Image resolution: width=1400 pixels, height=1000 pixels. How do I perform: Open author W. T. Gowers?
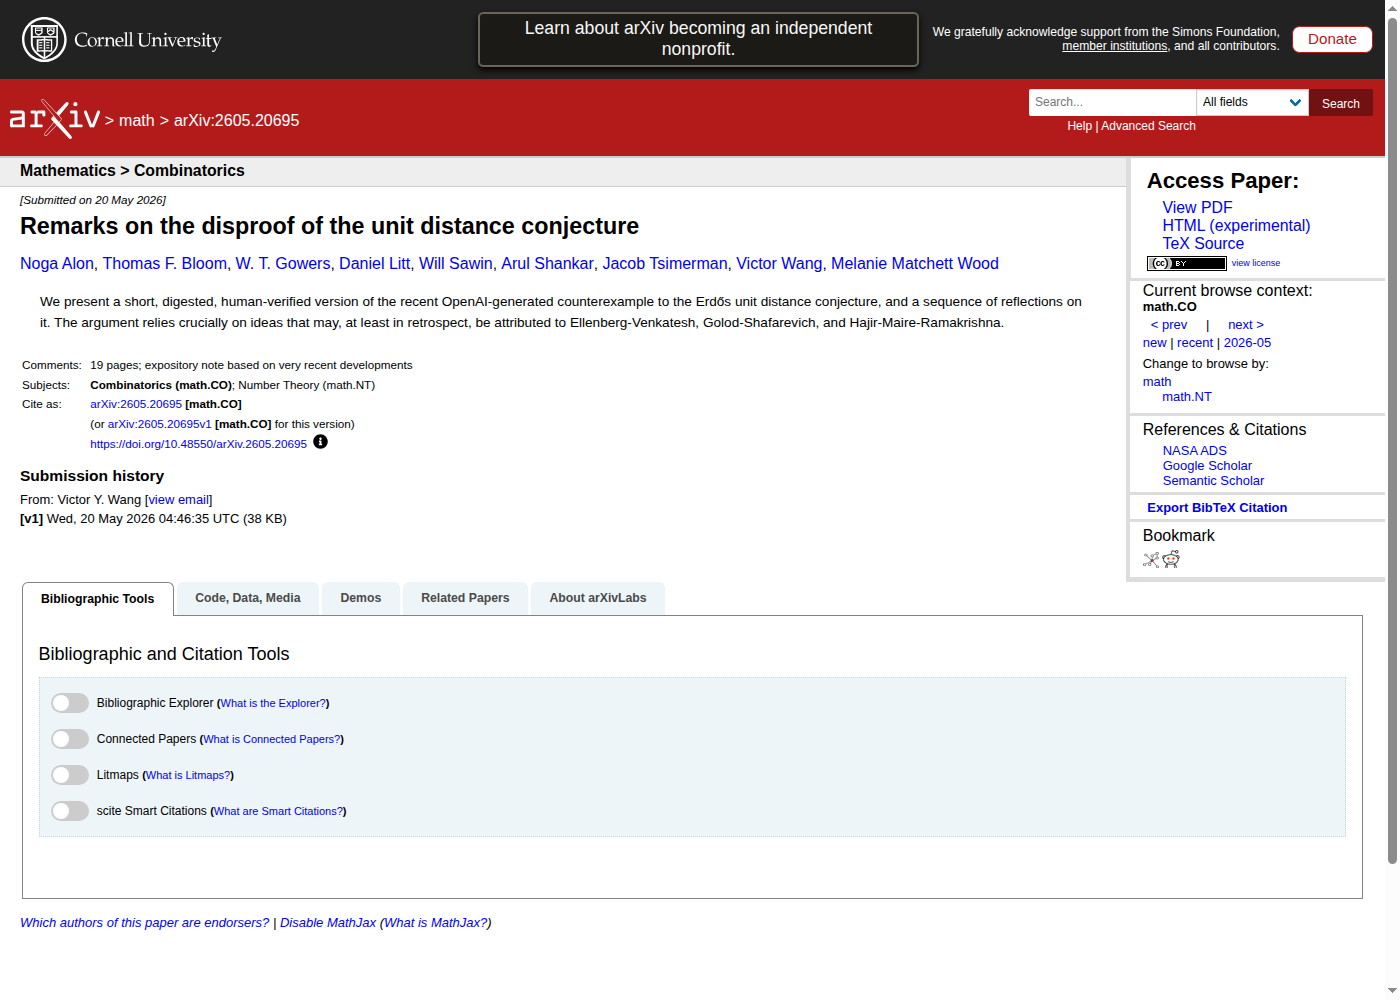click(x=283, y=263)
